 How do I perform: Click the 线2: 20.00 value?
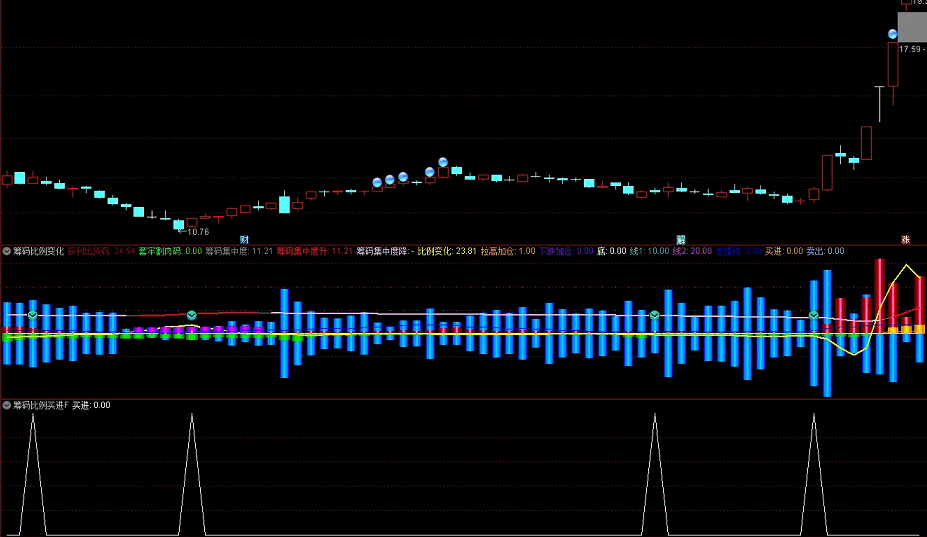tap(692, 251)
